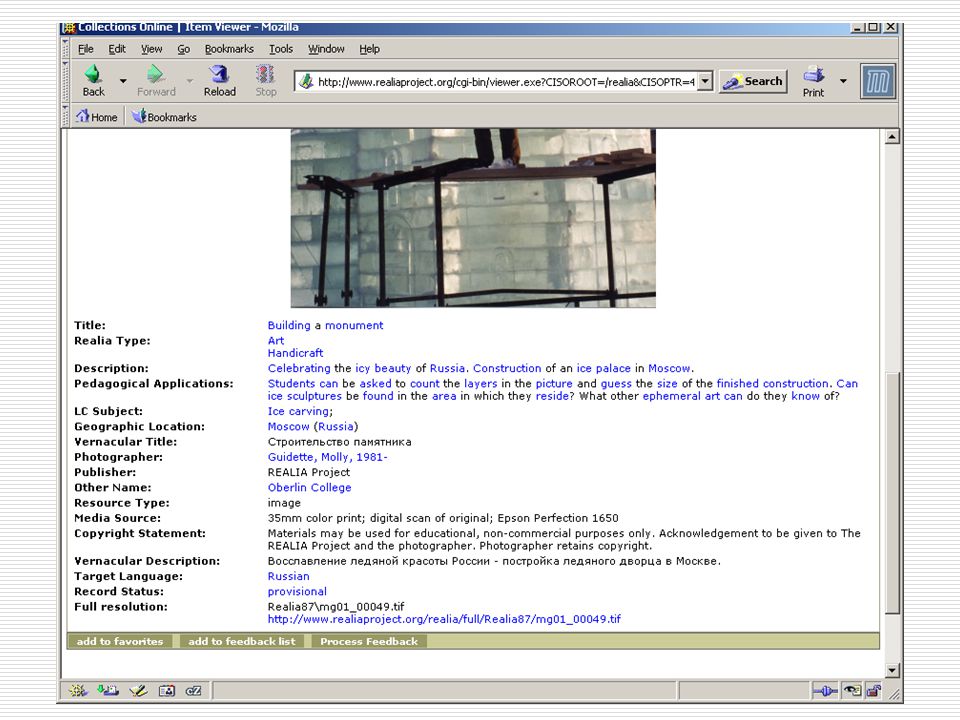960x720 pixels.
Task: Click the security padlock icon
Action: click(874, 691)
